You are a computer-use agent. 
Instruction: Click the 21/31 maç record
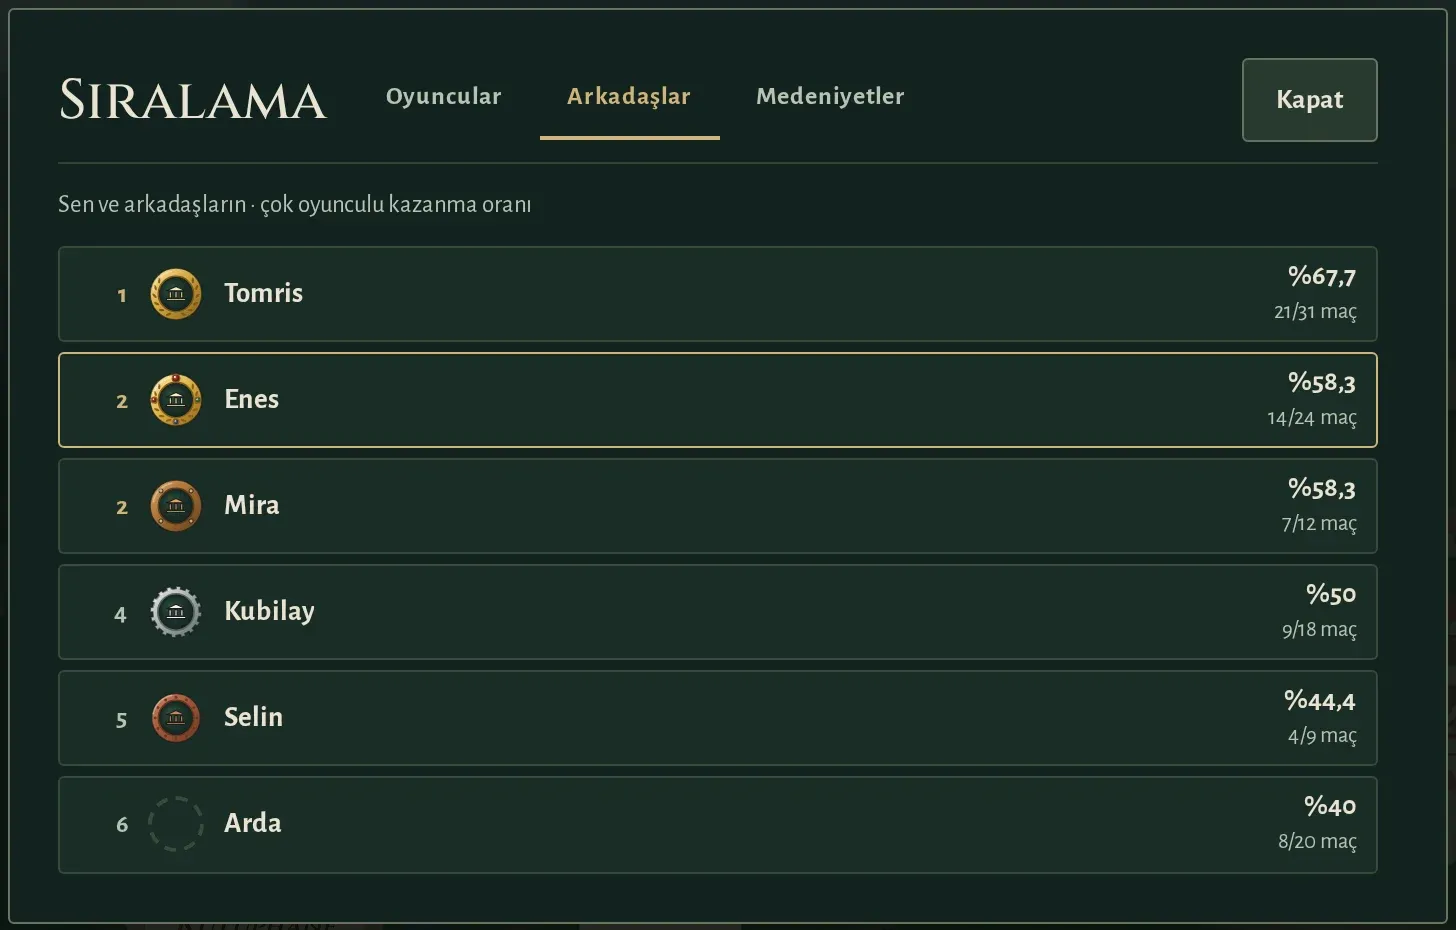pos(1315,312)
